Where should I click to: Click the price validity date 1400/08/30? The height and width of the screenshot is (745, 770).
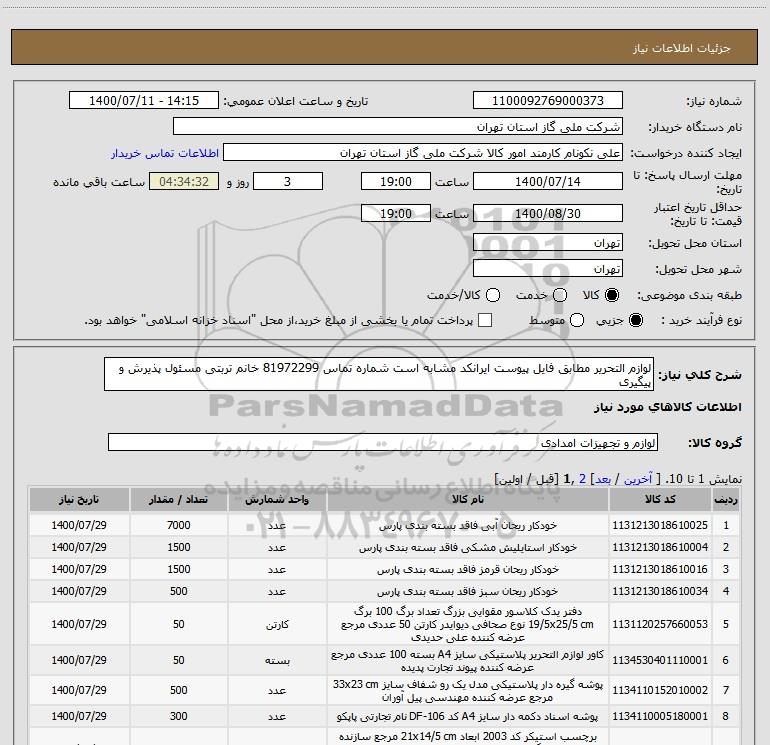(x=548, y=213)
